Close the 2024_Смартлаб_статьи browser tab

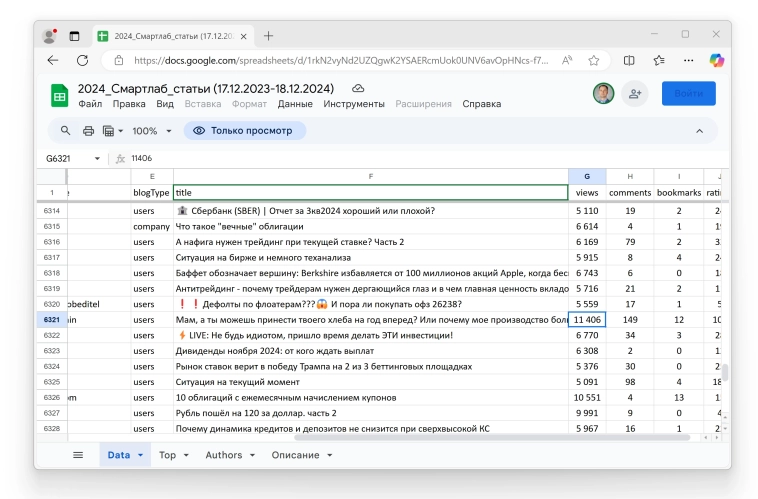click(x=244, y=36)
